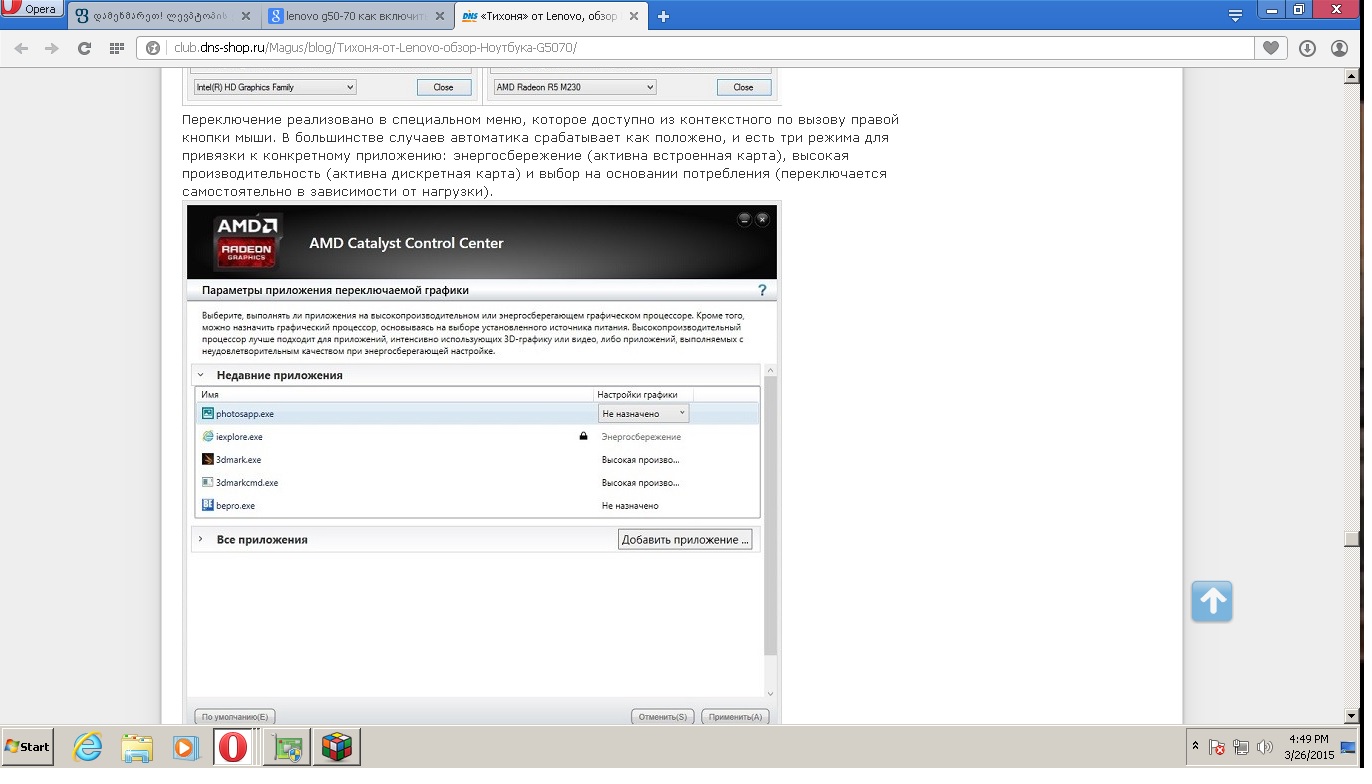Click Close beside Intel HD Graphics dropdown
1372x784 pixels.
443,87
